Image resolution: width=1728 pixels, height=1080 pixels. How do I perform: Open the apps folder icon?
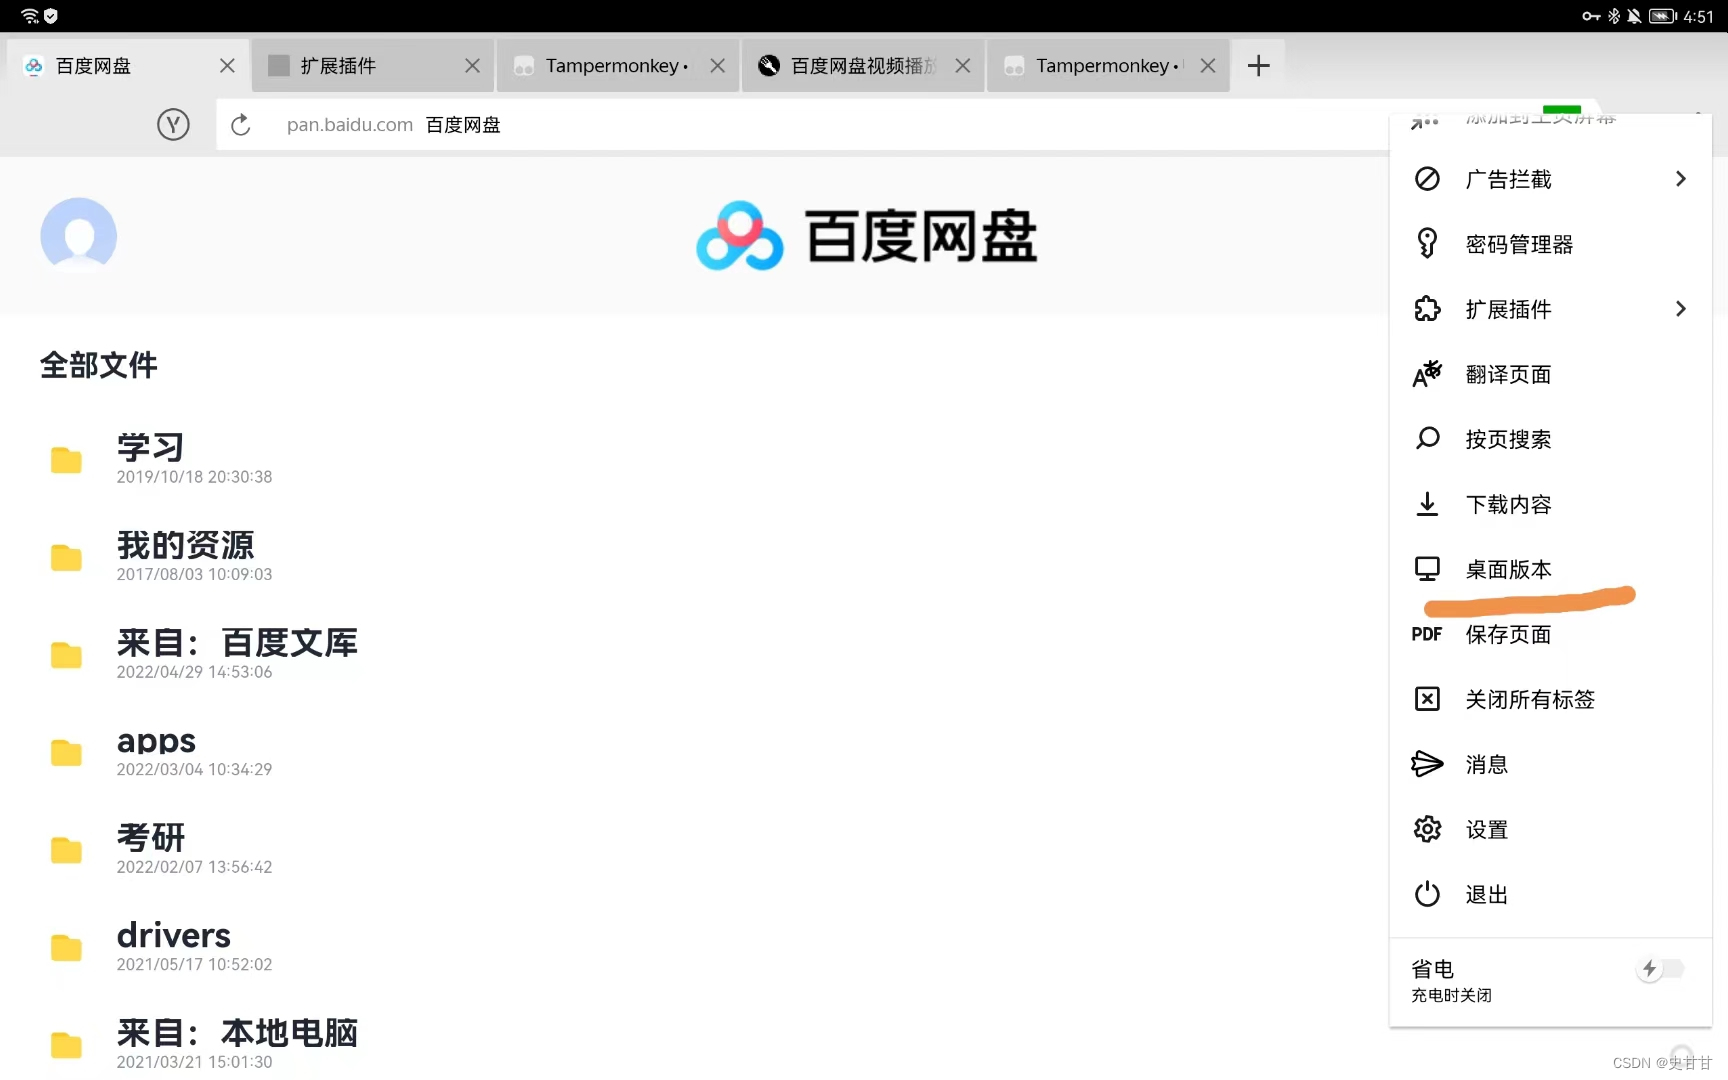point(66,752)
